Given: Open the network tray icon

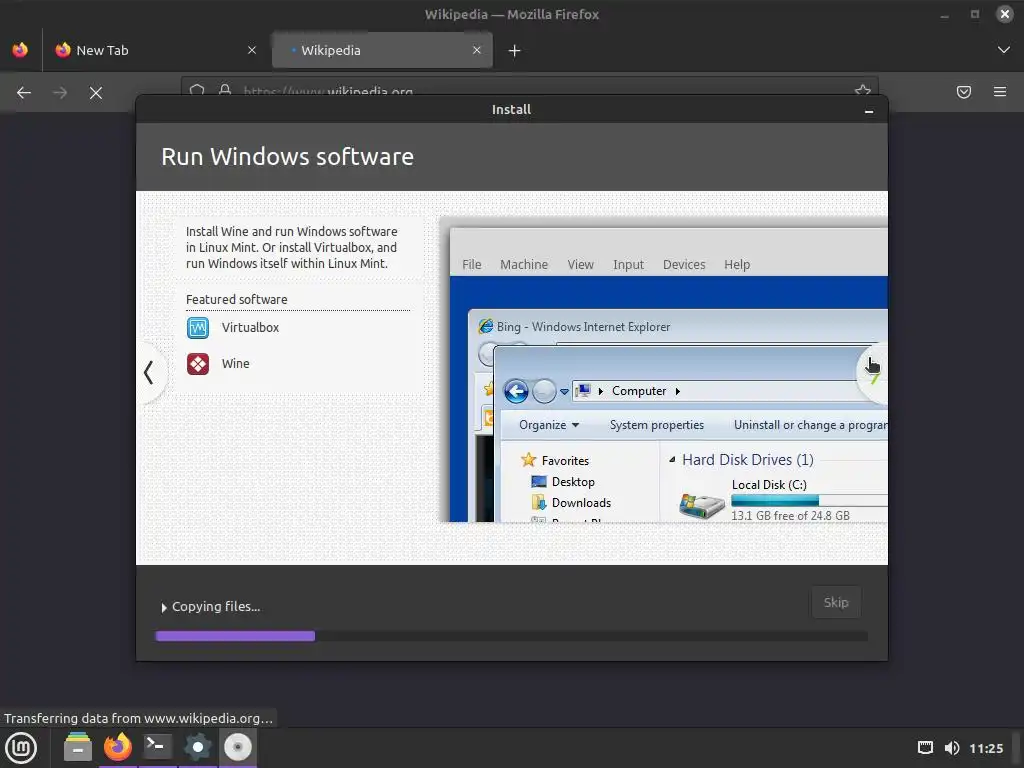Looking at the screenshot, I should (925, 748).
